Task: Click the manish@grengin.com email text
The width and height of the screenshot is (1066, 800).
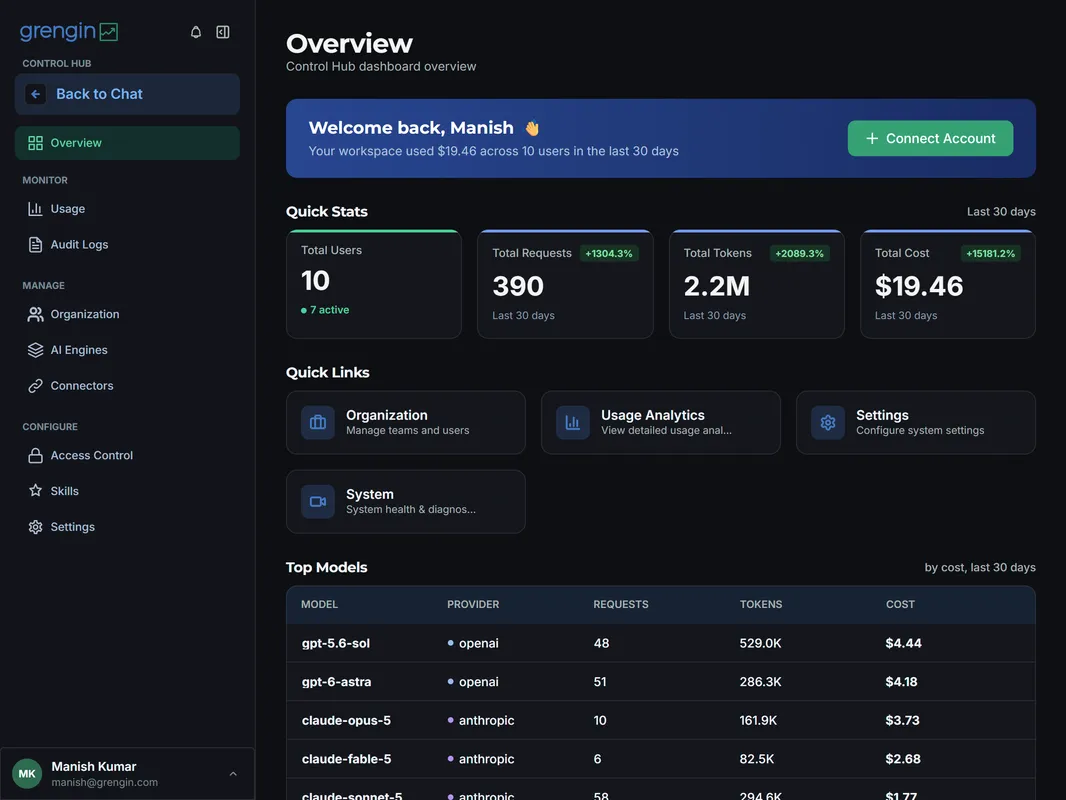Action: pos(105,782)
